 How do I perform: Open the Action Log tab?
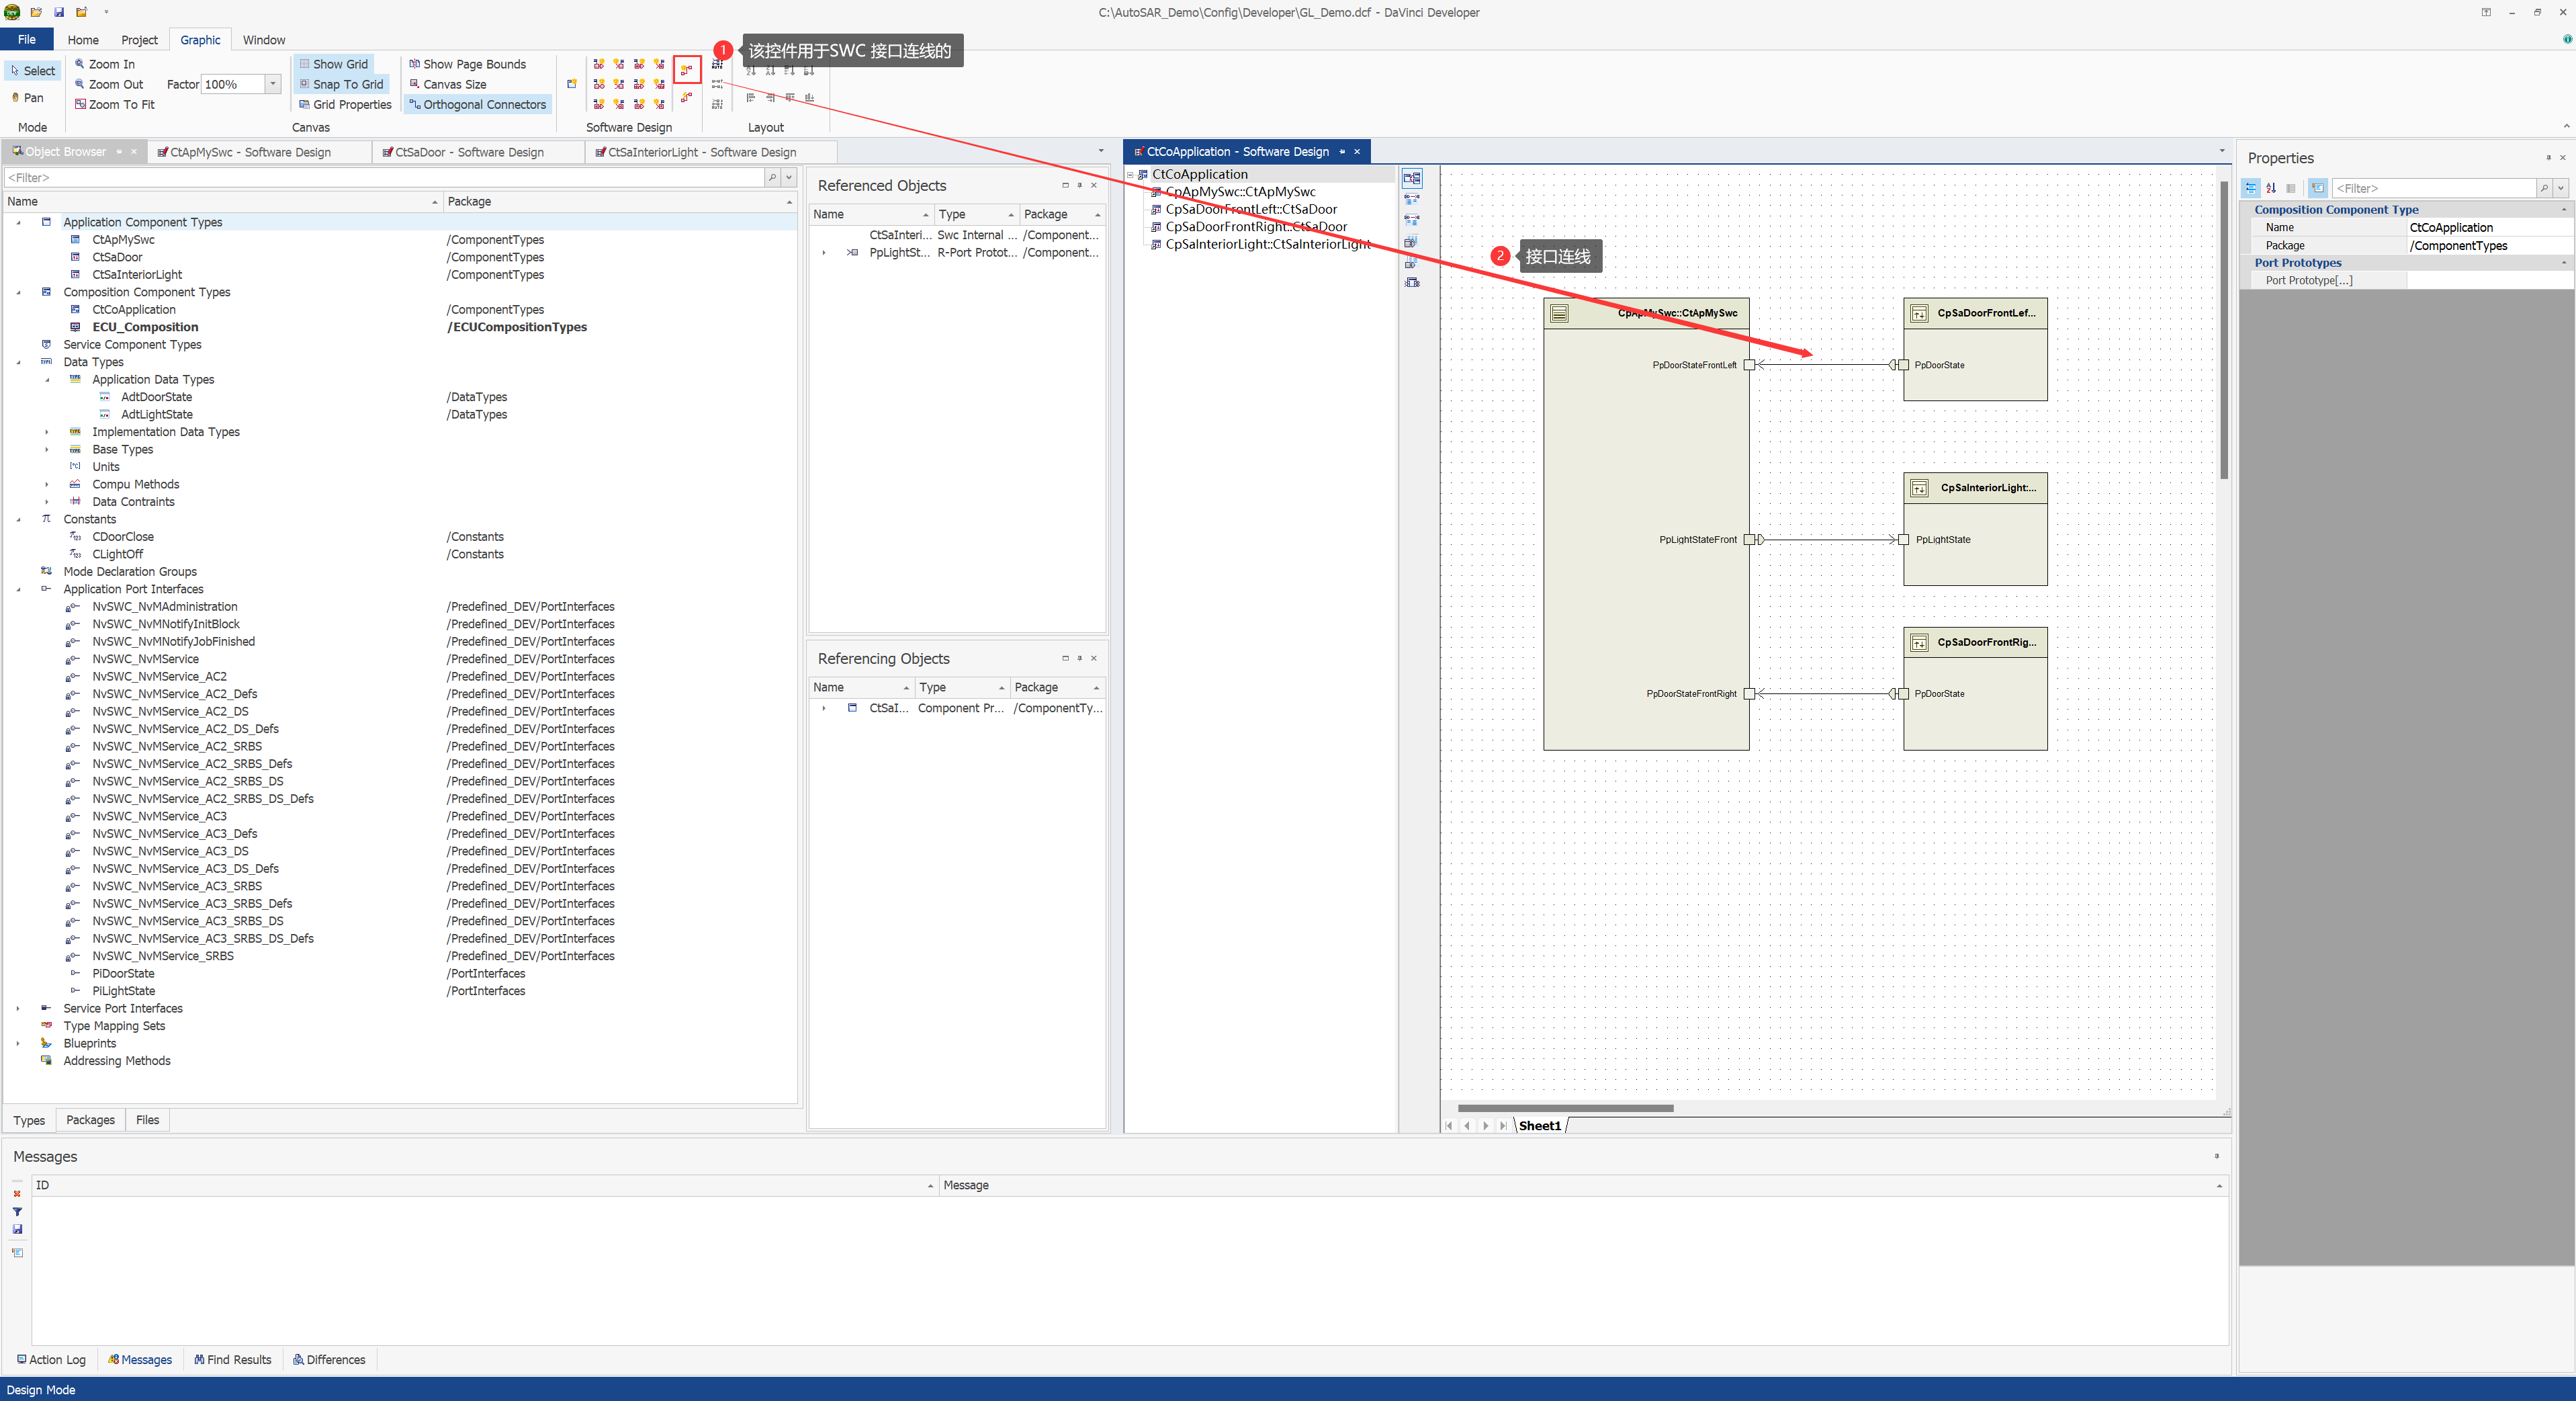pyautogui.click(x=51, y=1359)
